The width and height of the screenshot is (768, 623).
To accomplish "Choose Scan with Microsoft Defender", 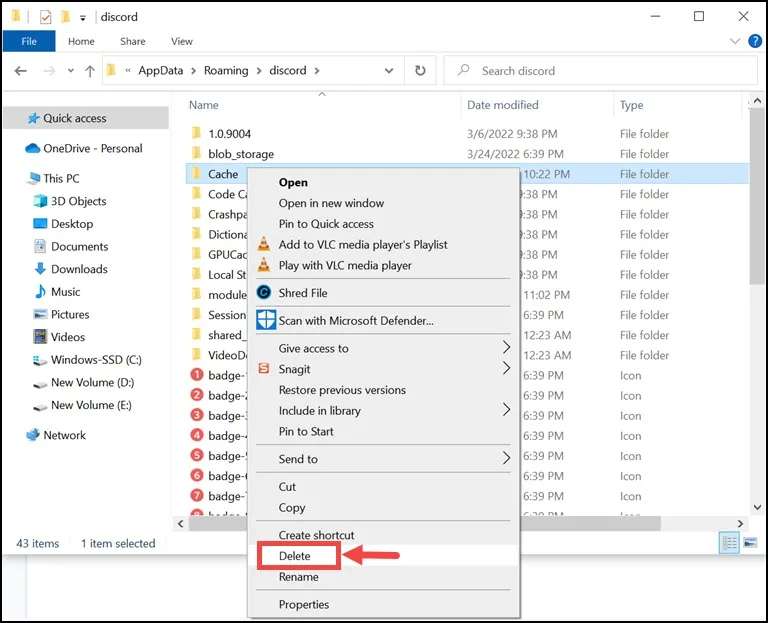I will pos(384,320).
